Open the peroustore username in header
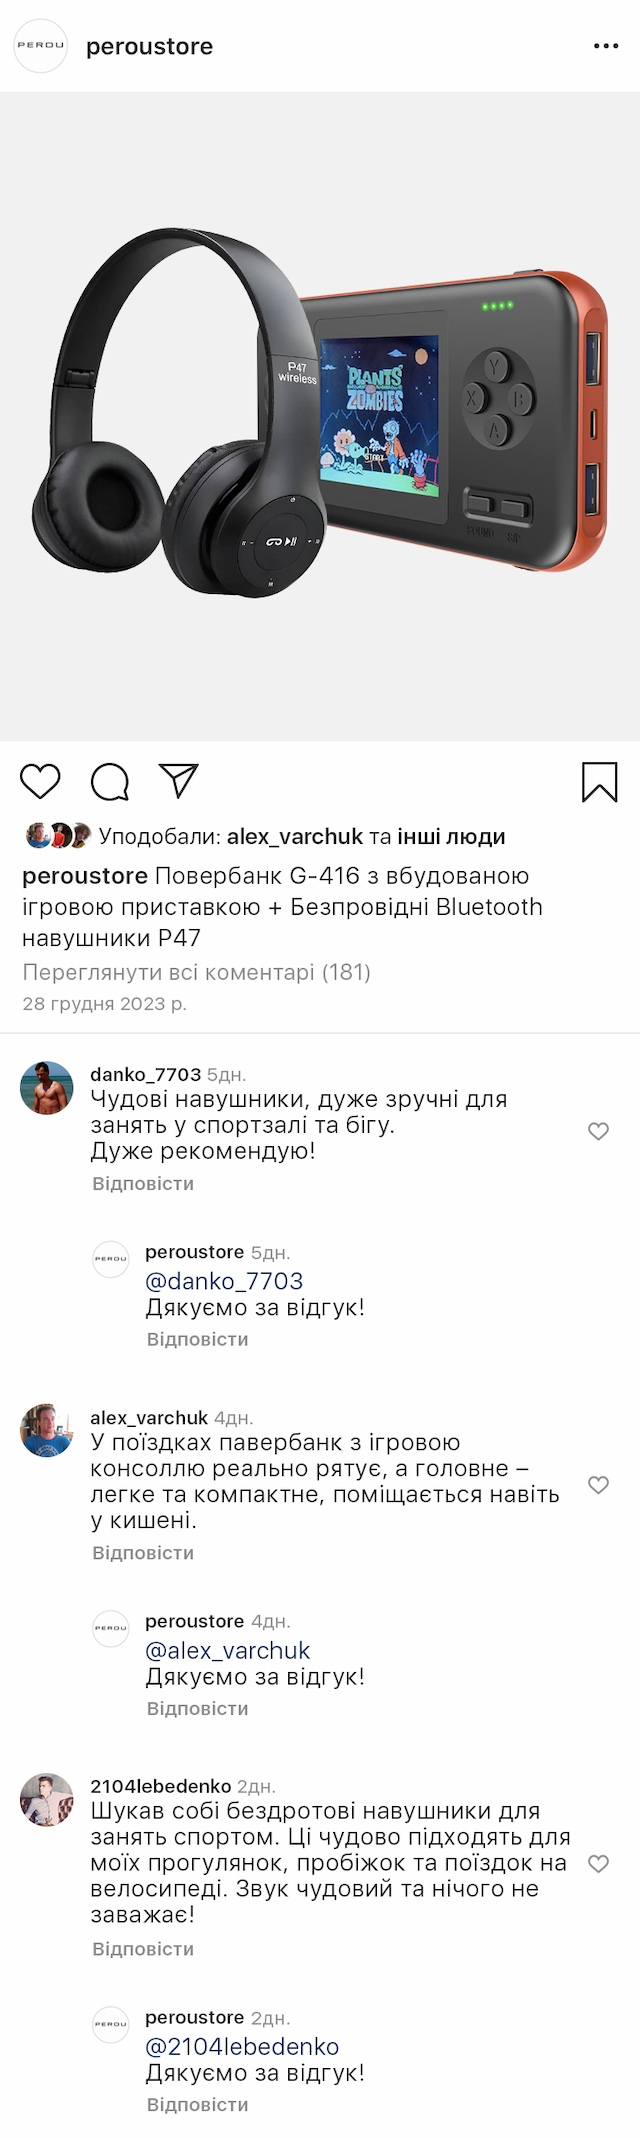 [x=150, y=46]
